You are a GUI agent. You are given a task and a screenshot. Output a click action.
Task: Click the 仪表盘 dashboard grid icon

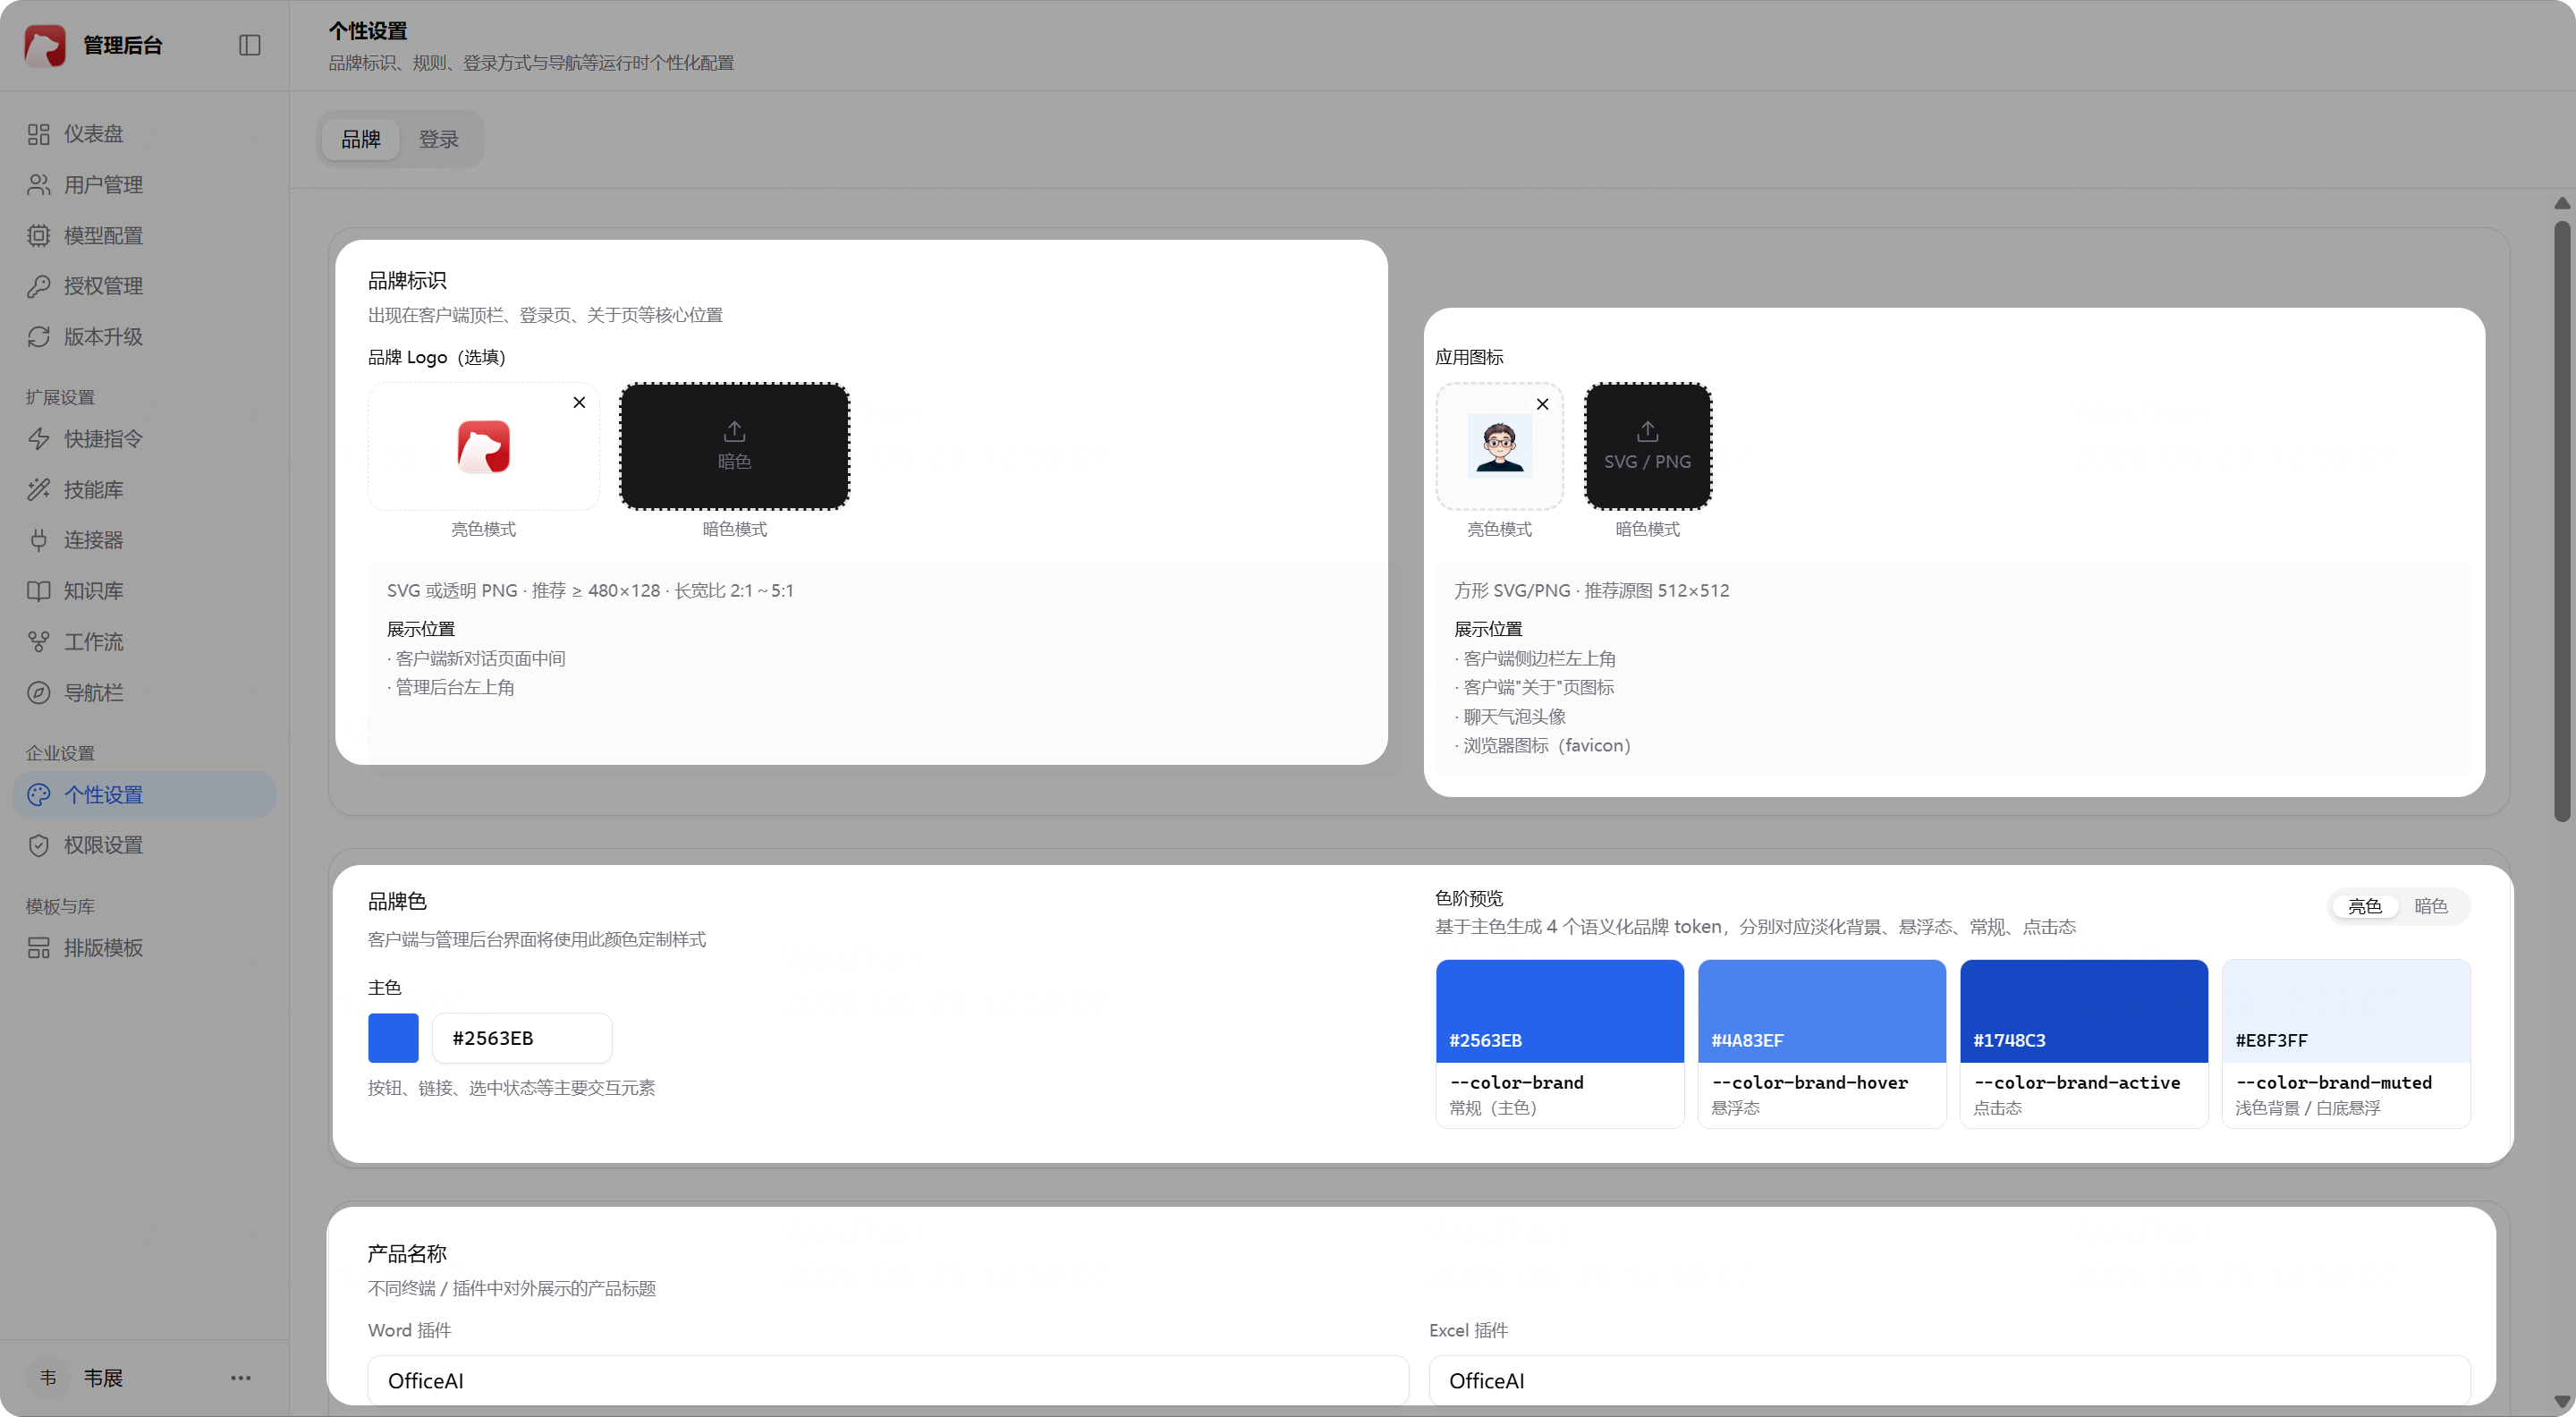pyautogui.click(x=38, y=134)
